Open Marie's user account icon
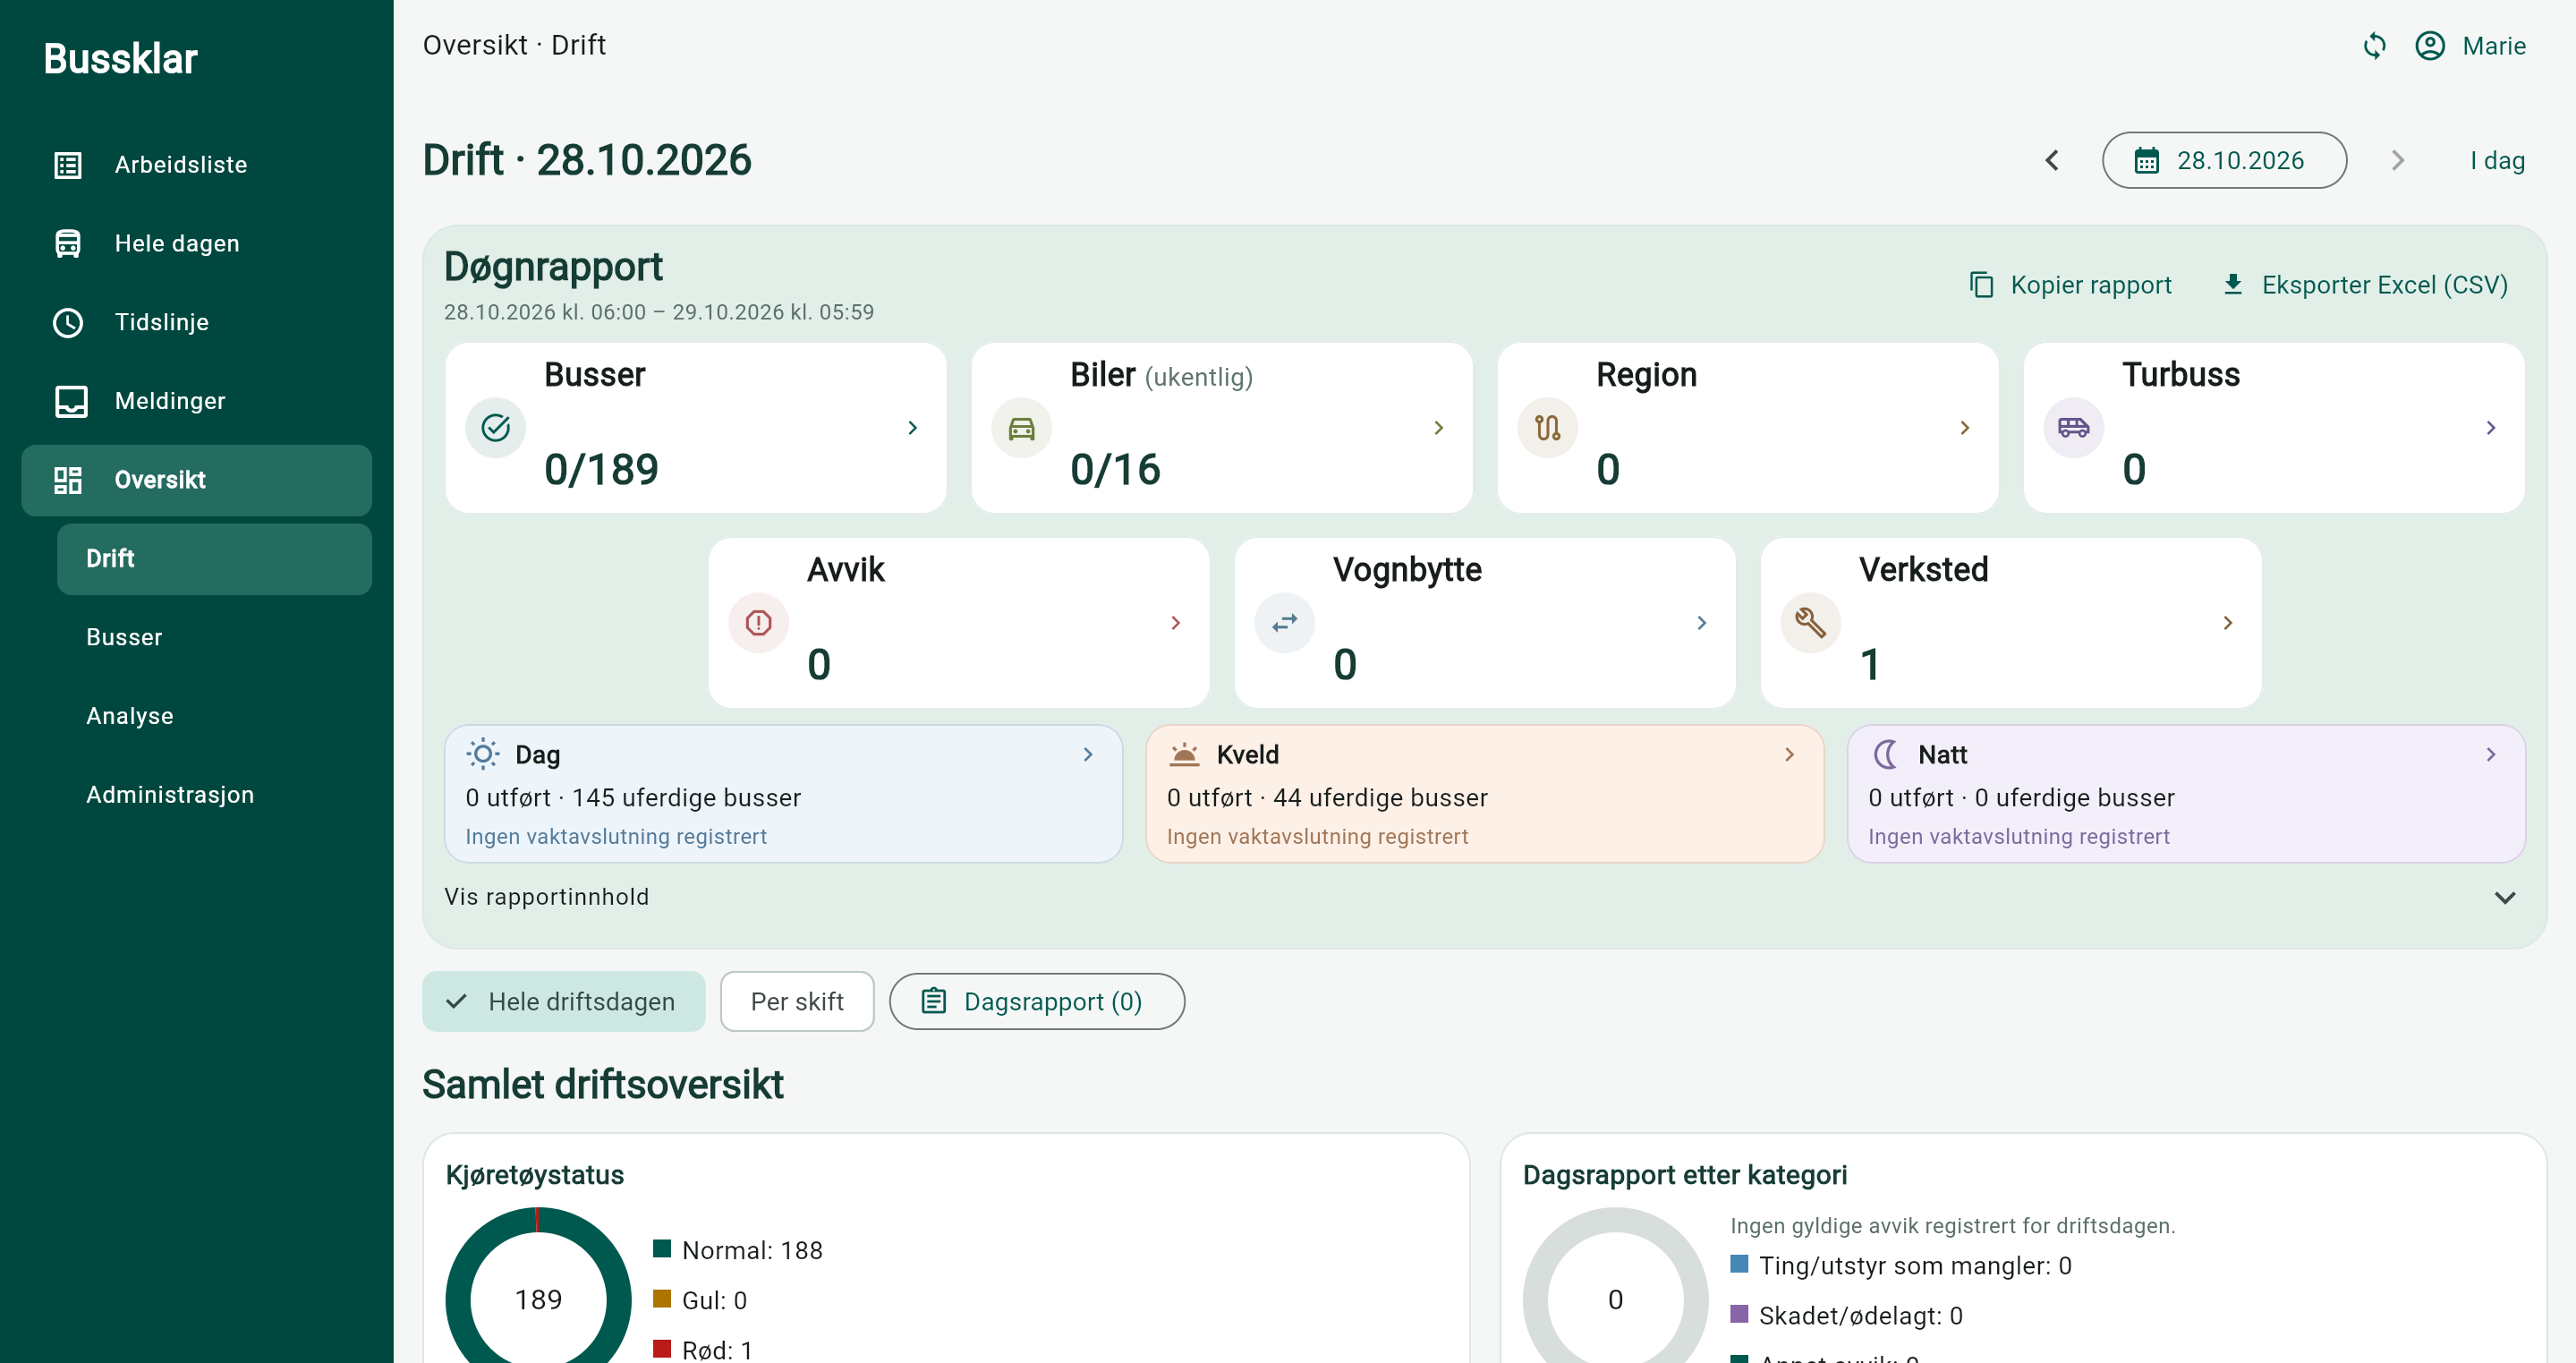 2429,46
